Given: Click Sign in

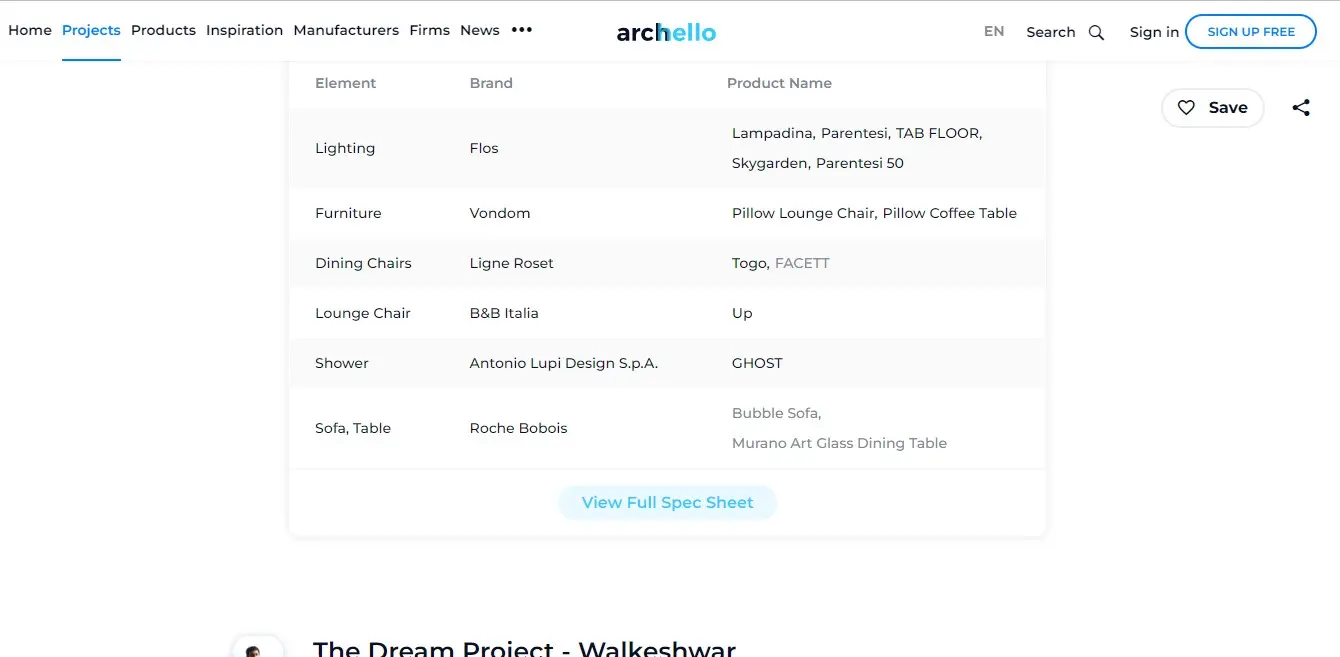Looking at the screenshot, I should click(1154, 32).
